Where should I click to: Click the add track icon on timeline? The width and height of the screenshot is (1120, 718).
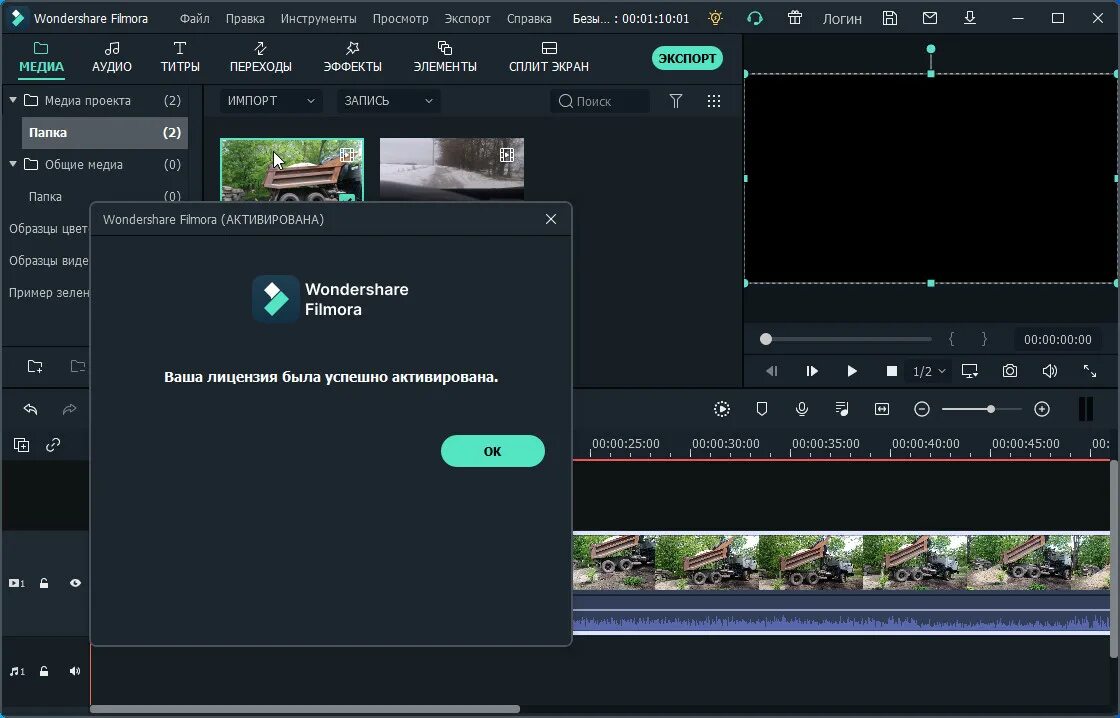pyautogui.click(x=21, y=445)
